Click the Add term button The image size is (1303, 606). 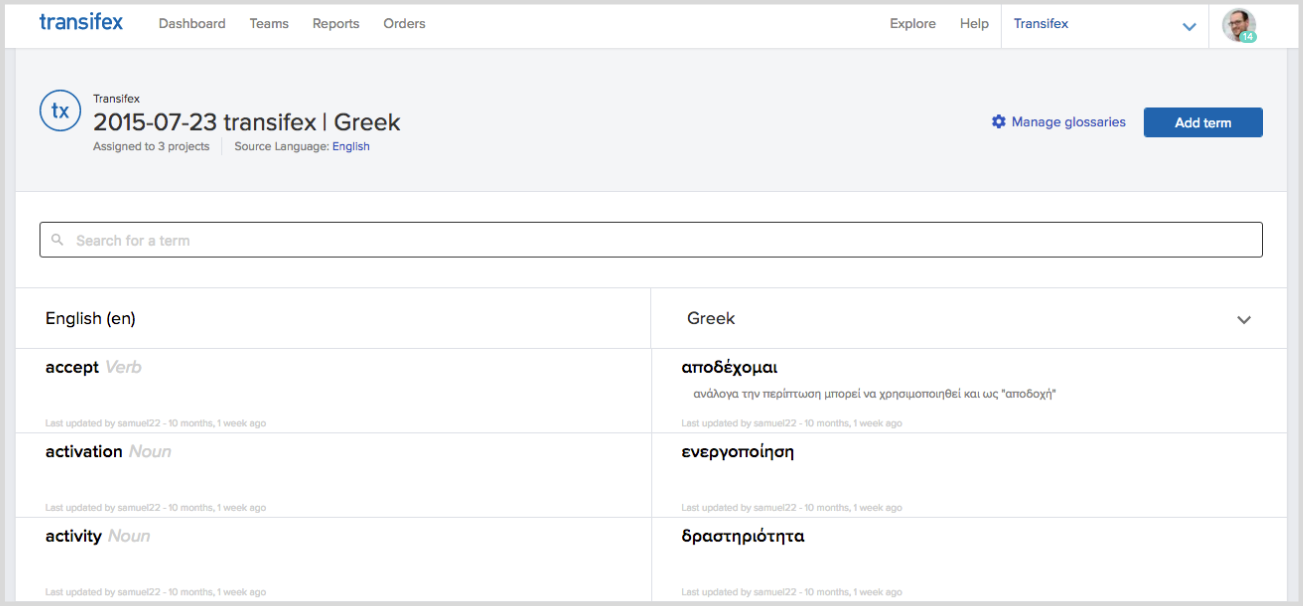tap(1203, 122)
